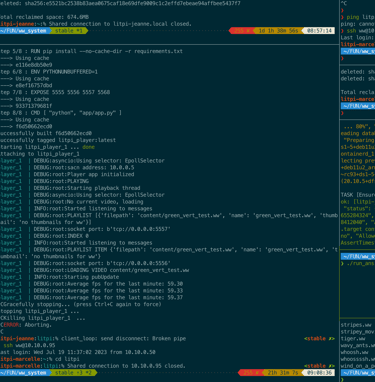Click the image hash e8ef16757dbd
This screenshot has width=375, height=382.
click(34, 85)
